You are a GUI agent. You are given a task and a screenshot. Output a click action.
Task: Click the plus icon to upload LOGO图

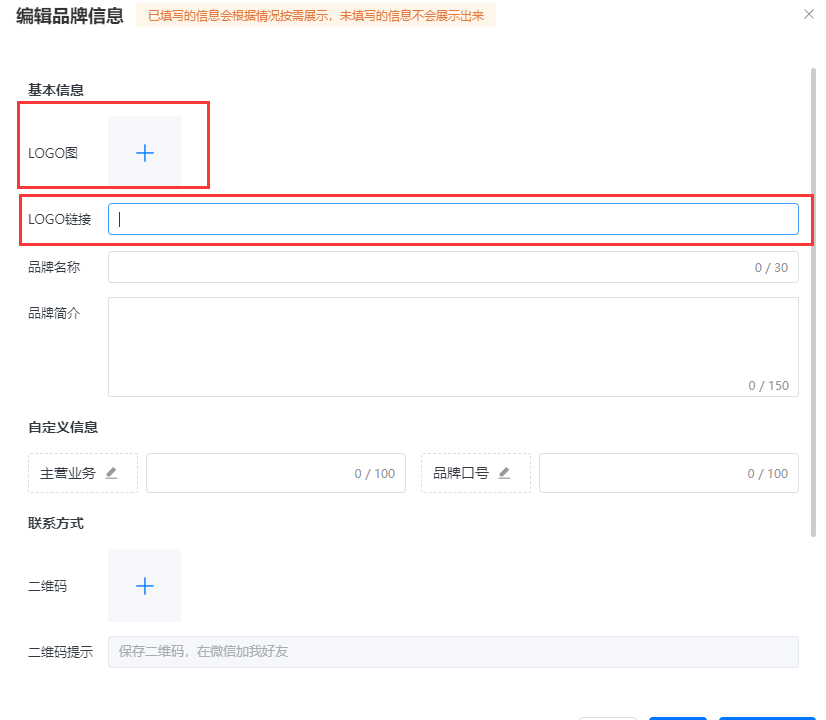pos(145,152)
